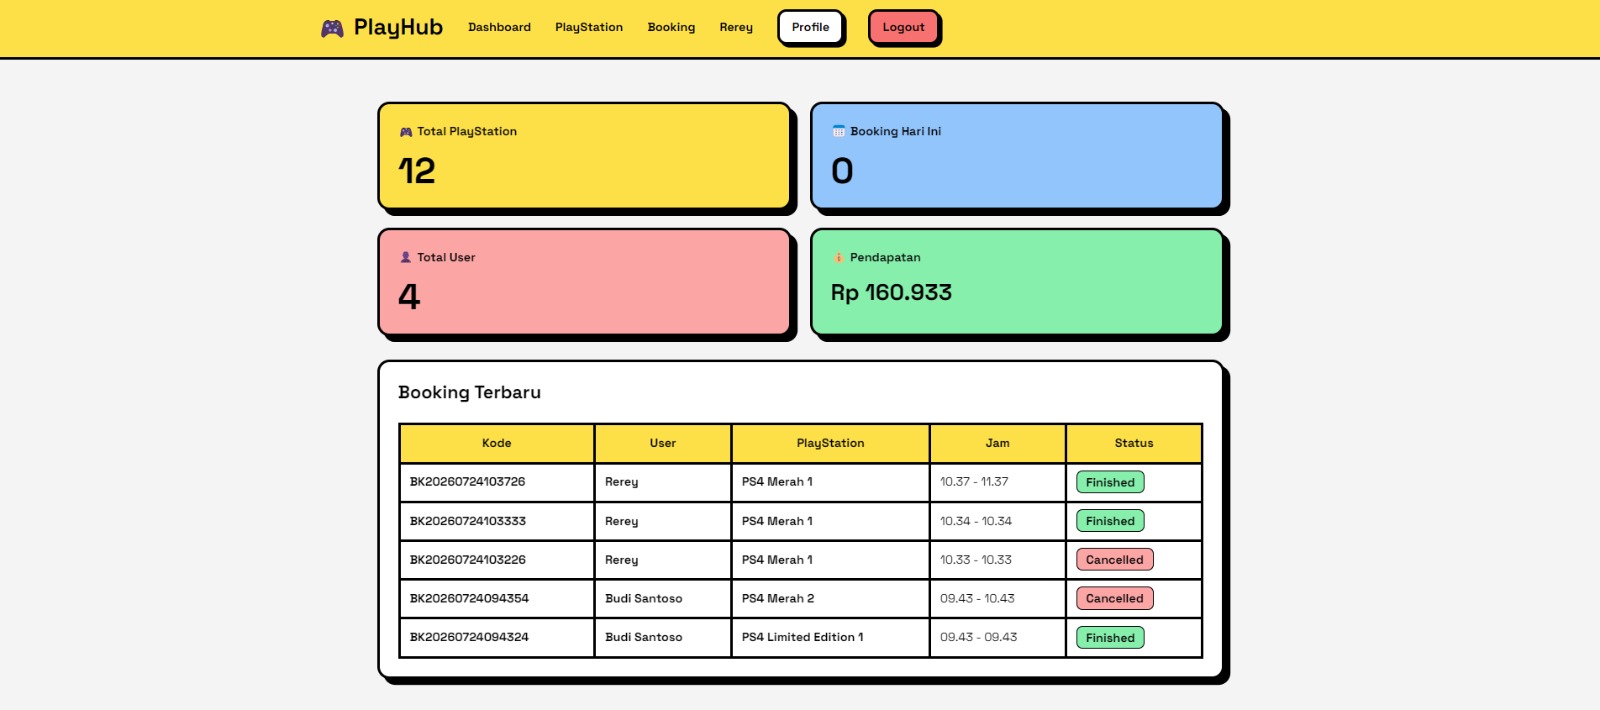Click Cancelled badge in row BK20260724103226
This screenshot has height=710, width=1600.
click(1114, 560)
